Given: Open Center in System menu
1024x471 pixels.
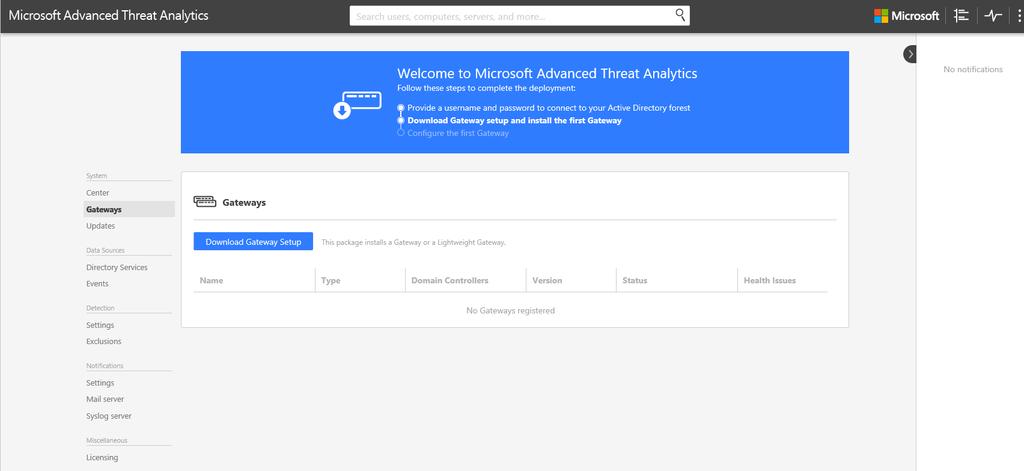Looking at the screenshot, I should [x=98, y=193].
